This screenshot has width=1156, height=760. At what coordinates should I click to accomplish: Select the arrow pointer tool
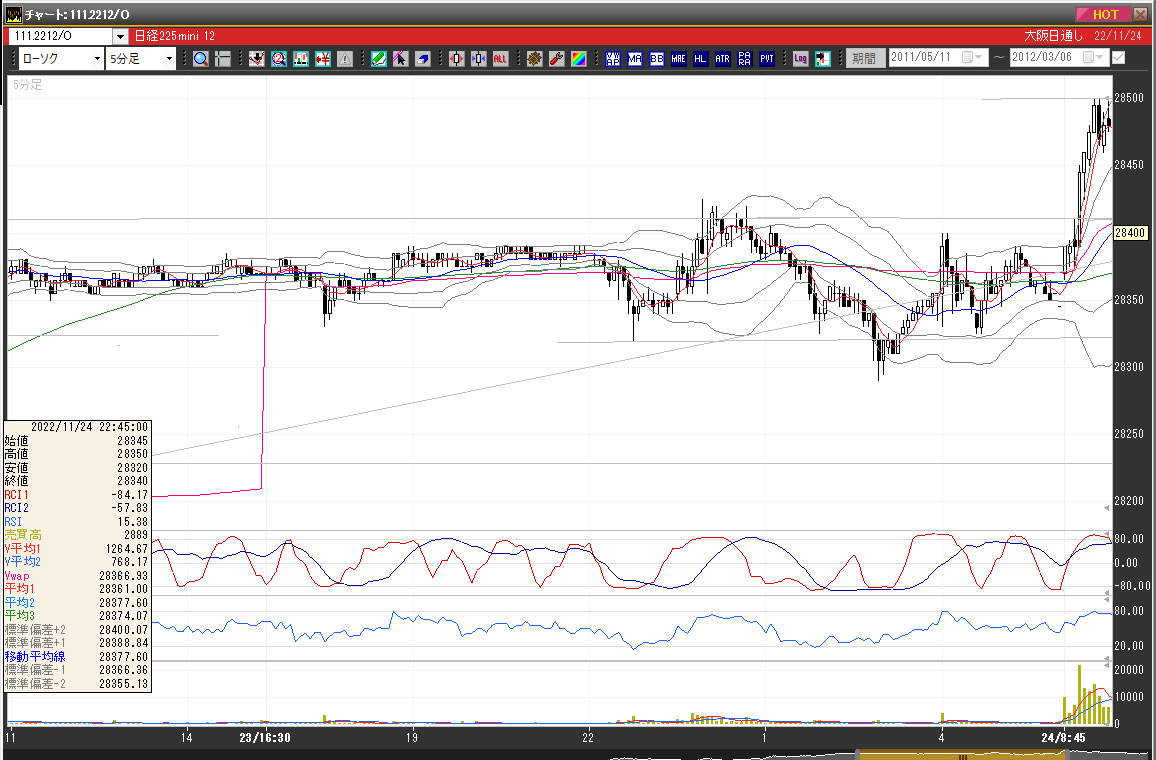tap(400, 59)
